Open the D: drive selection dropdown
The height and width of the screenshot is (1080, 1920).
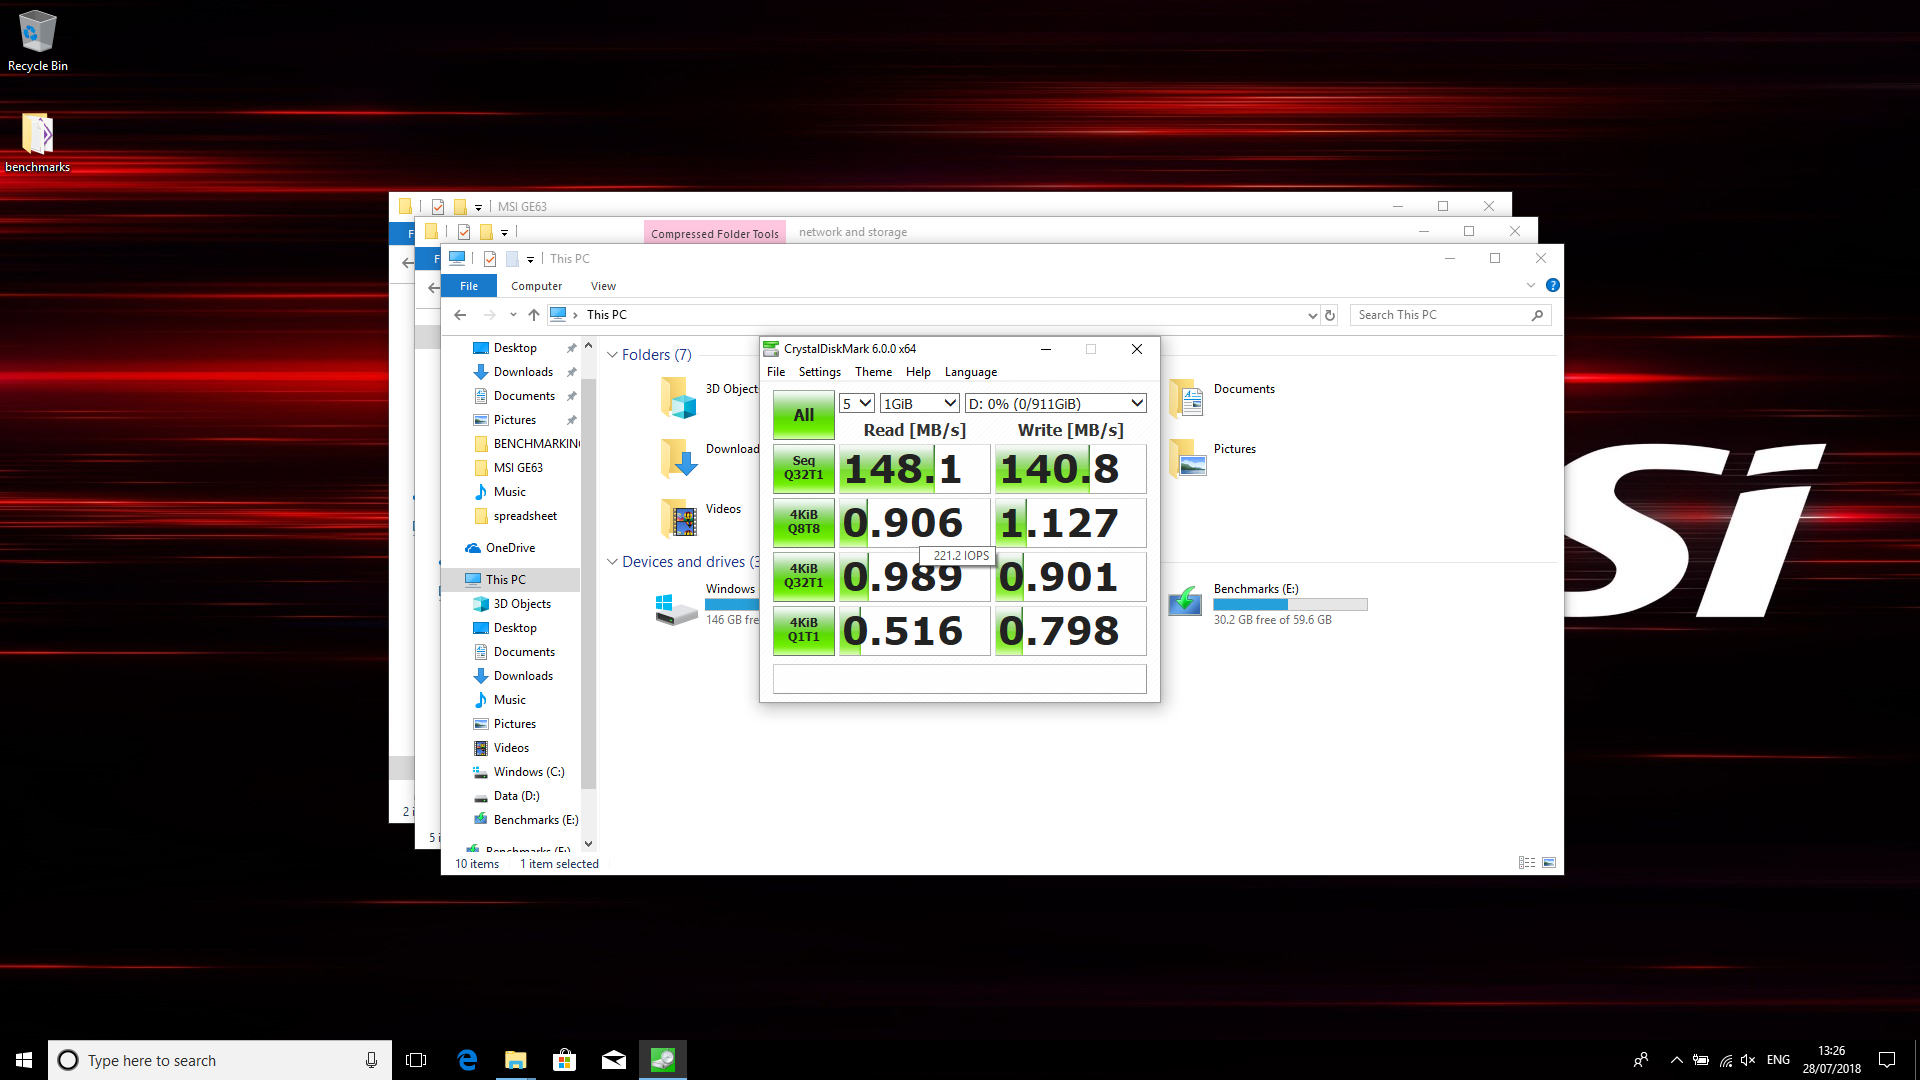pos(1055,403)
